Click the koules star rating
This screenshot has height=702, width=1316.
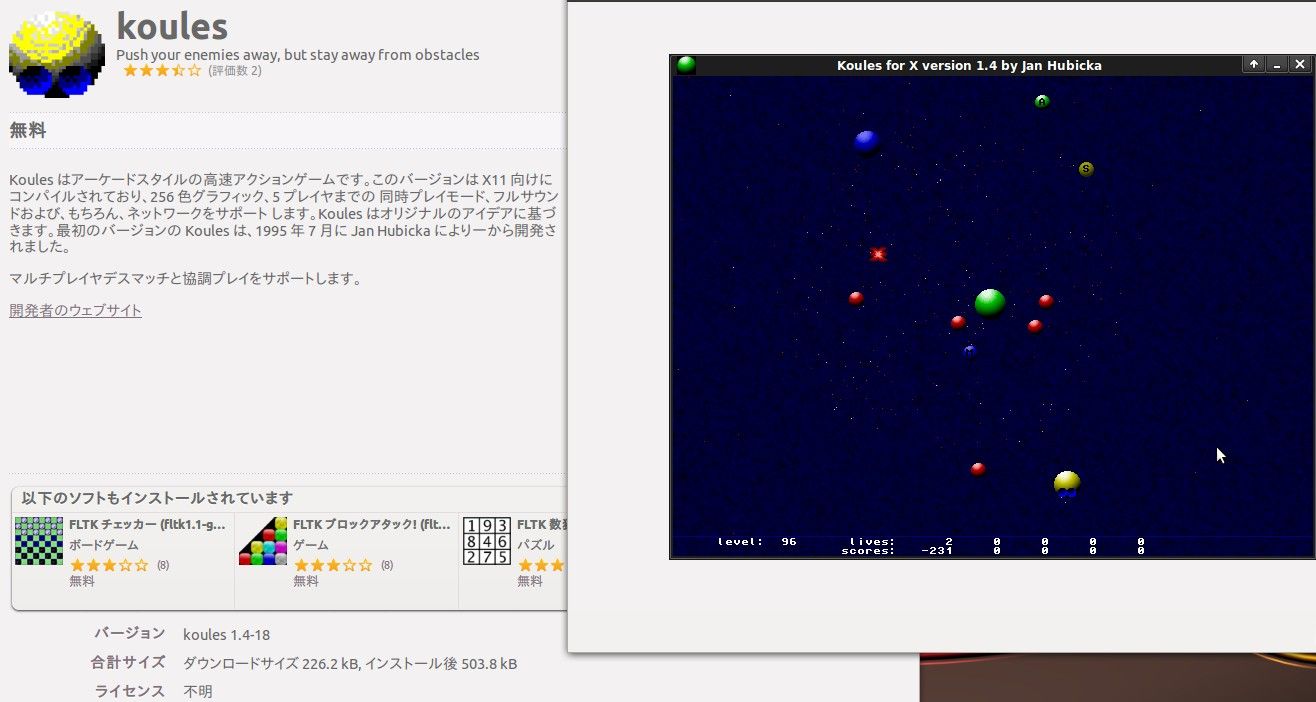coord(162,71)
